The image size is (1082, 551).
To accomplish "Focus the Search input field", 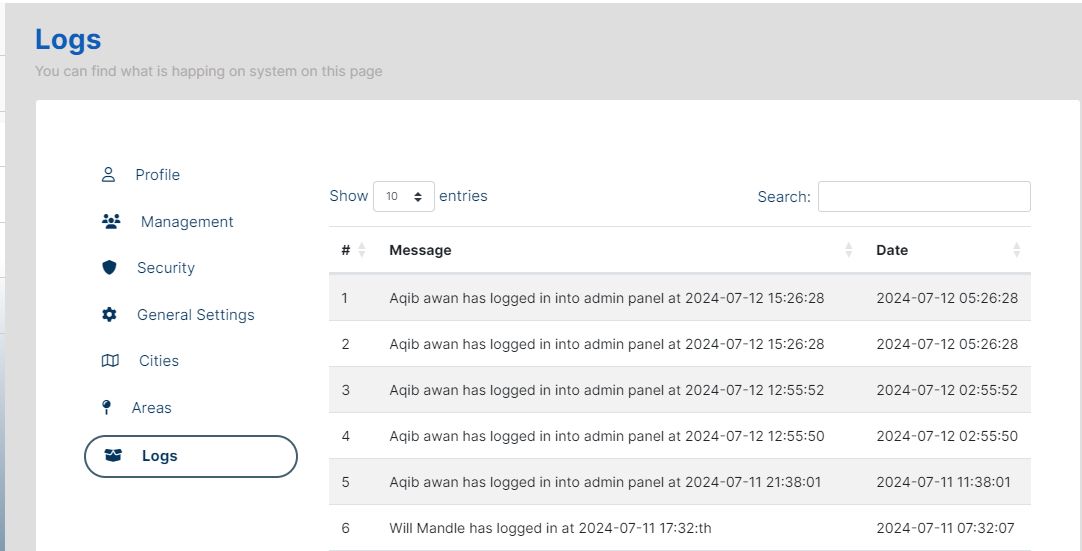I will tap(924, 197).
